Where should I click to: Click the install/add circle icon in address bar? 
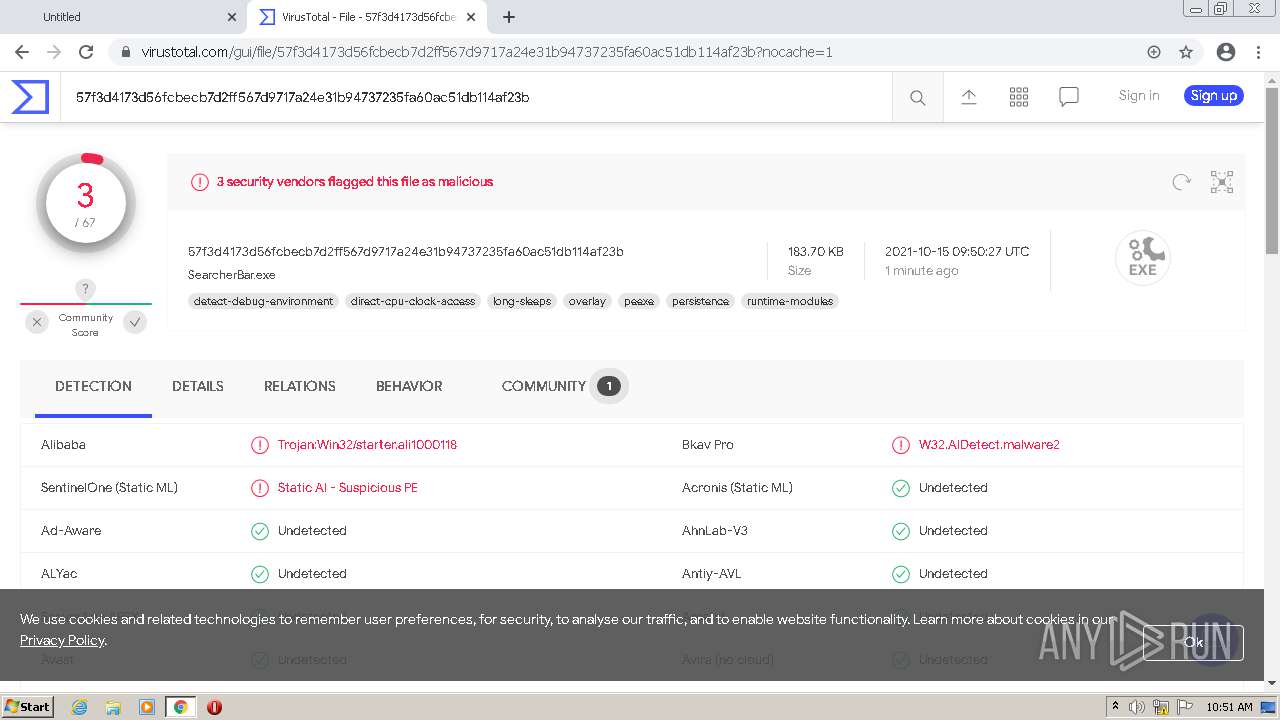click(x=1153, y=52)
